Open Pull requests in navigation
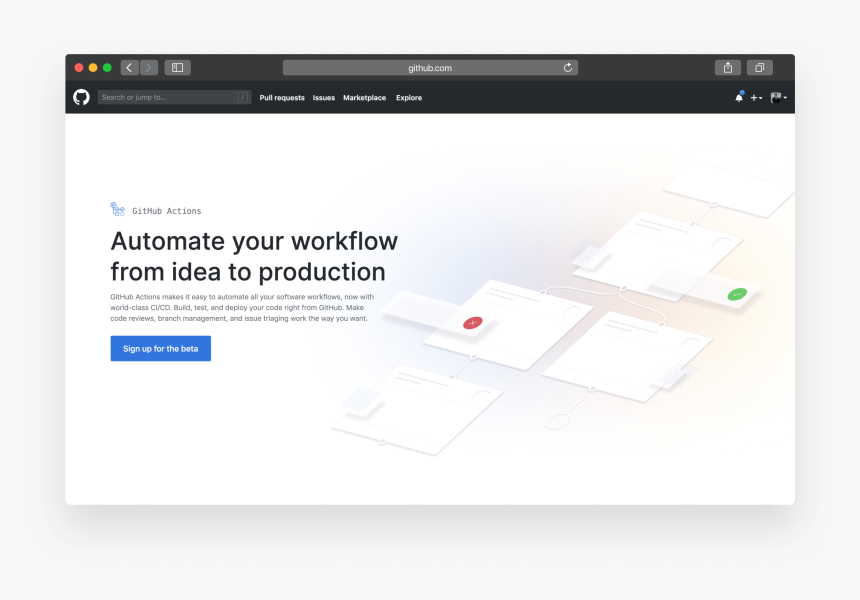Viewport: 860px width, 600px height. 282,98
